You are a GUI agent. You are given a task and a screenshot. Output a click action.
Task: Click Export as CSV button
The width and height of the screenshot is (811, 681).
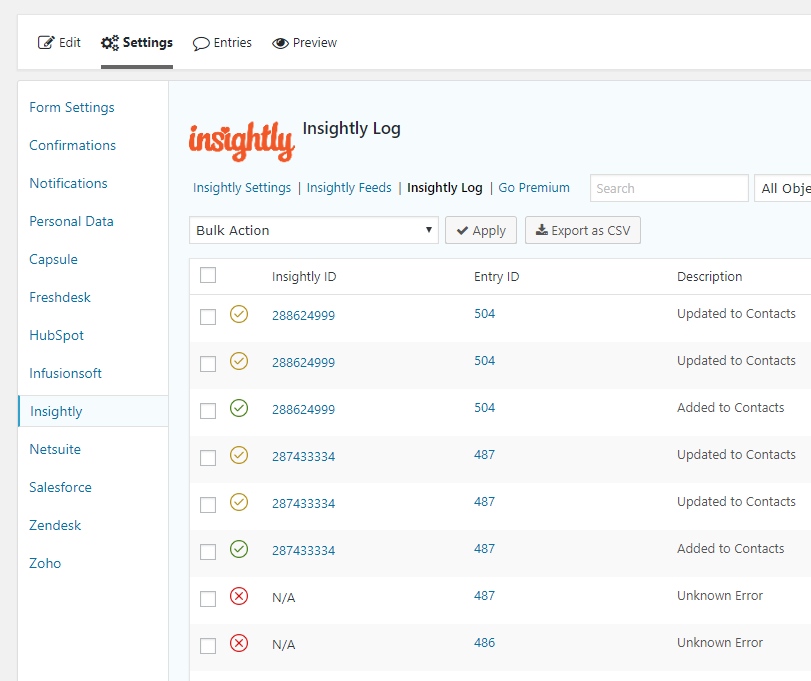(x=583, y=230)
